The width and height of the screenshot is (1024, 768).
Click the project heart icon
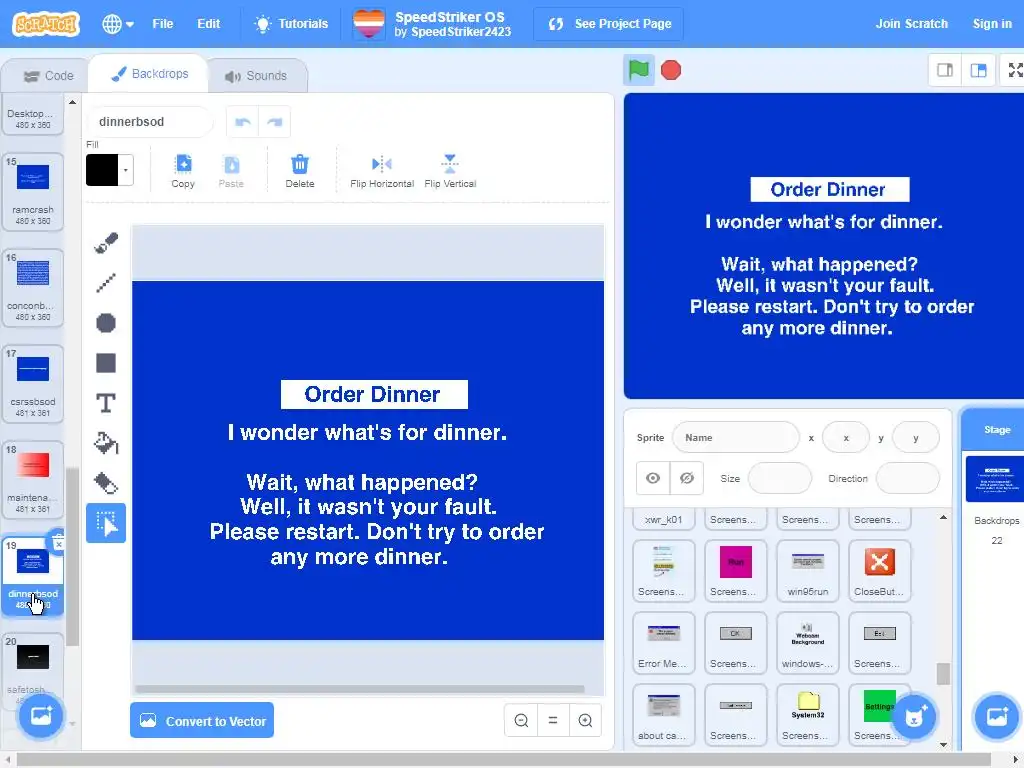[x=368, y=24]
